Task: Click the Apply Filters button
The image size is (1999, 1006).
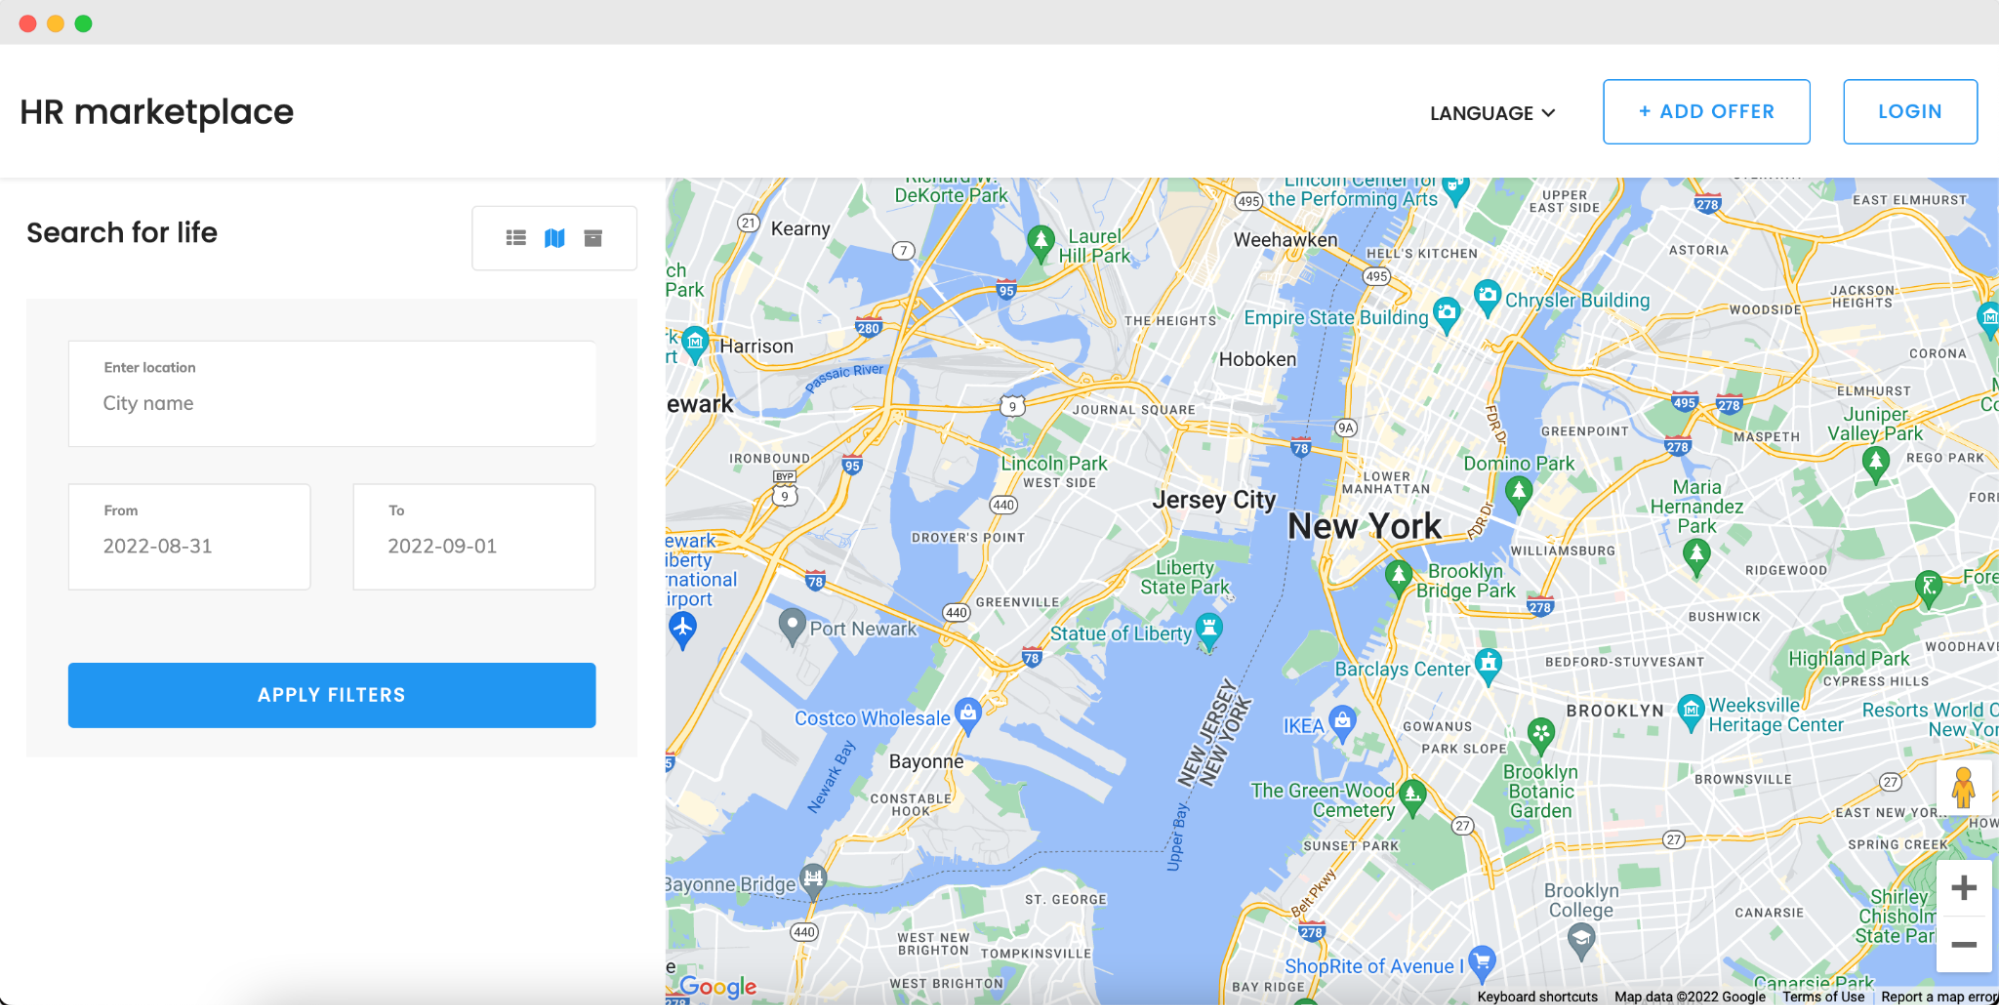Action: click(332, 695)
